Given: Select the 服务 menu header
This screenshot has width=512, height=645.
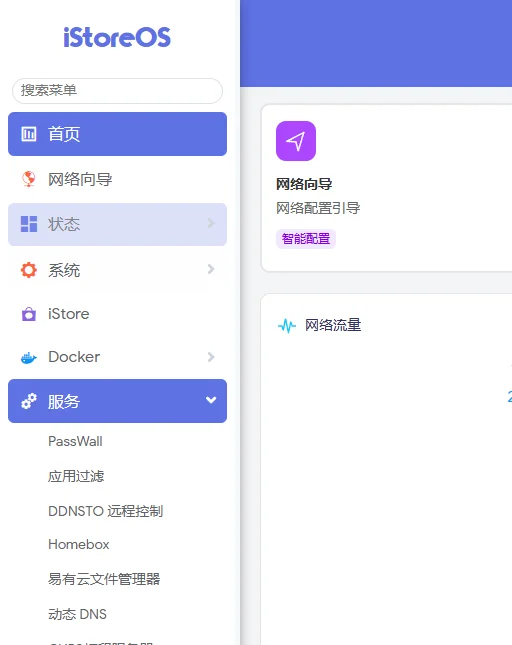Looking at the screenshot, I should [x=117, y=401].
